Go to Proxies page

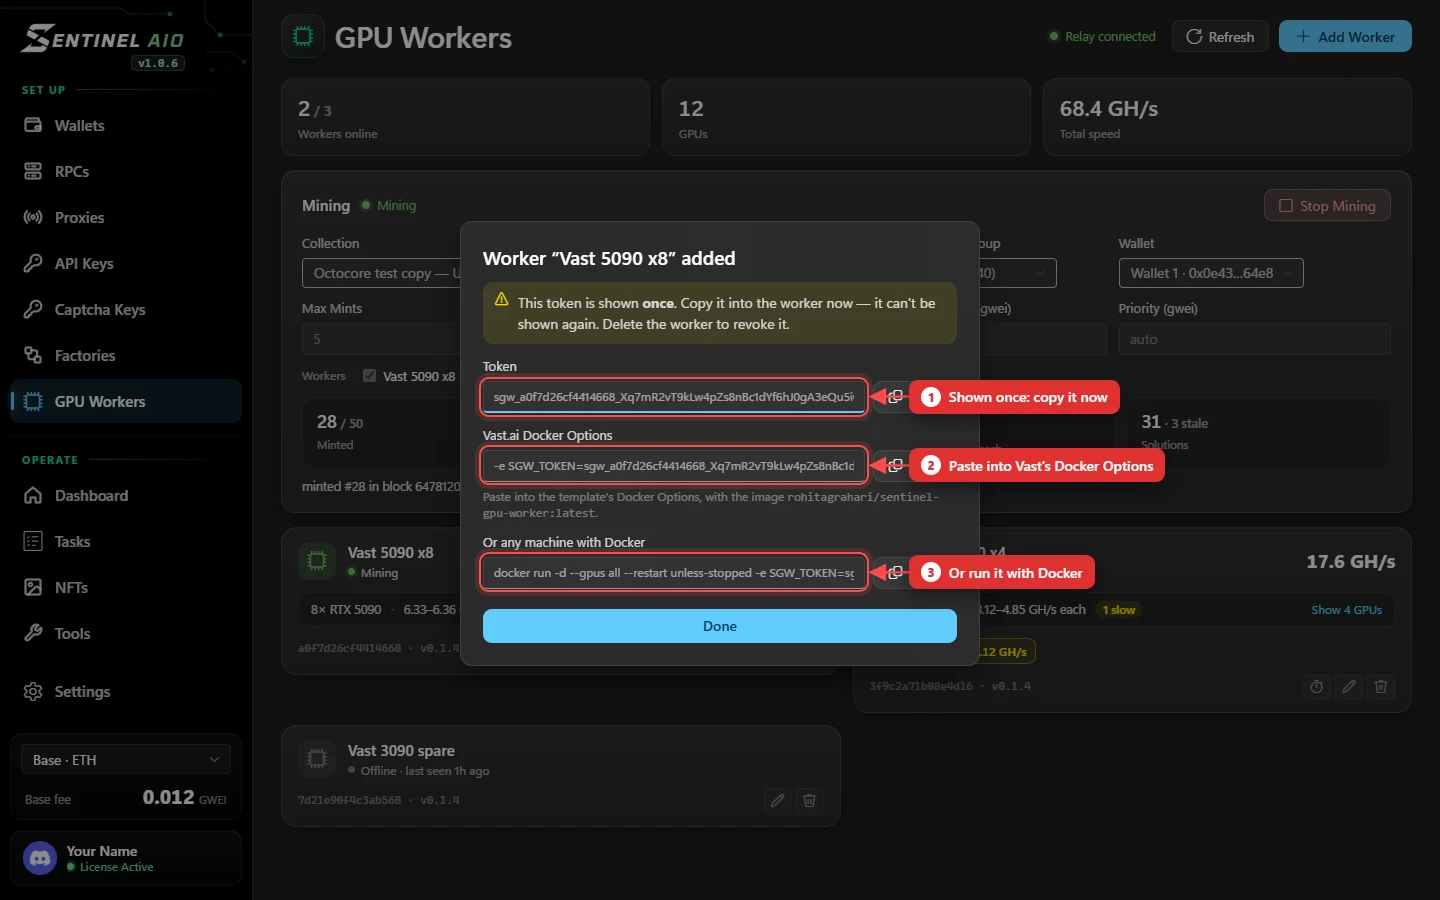pyautogui.click(x=126, y=217)
